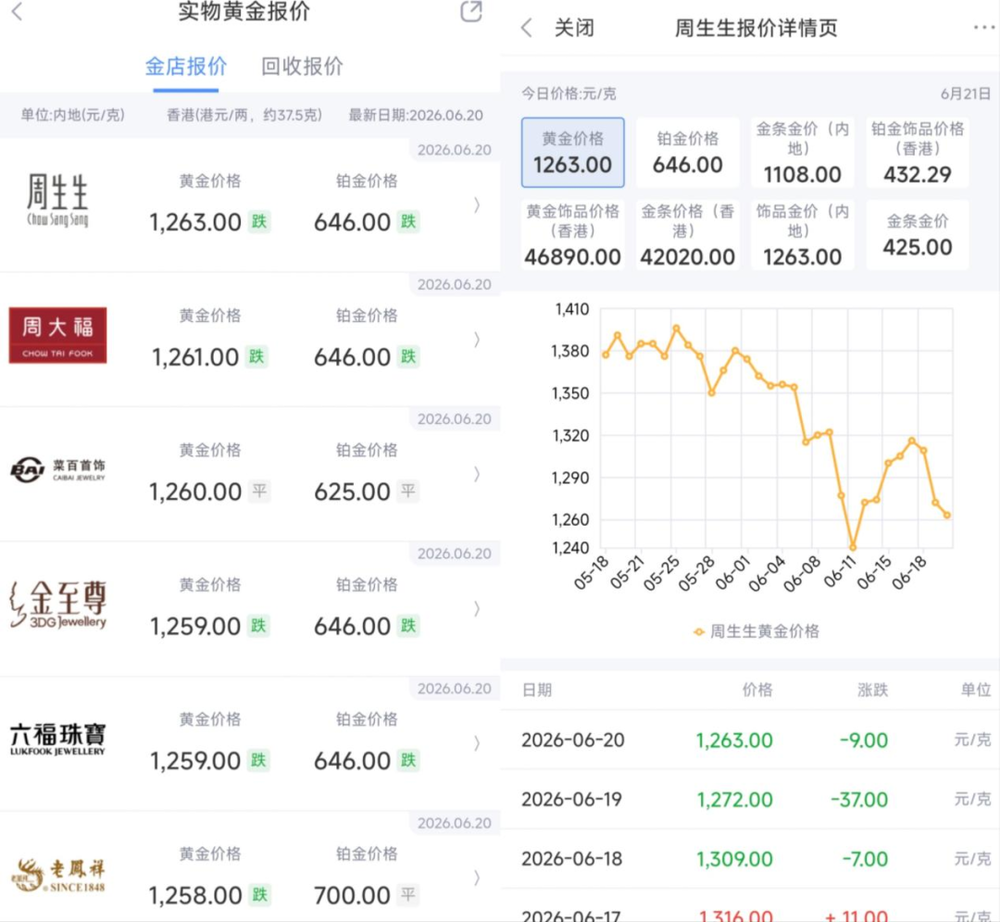Open 金至尊 row details chevron
Viewport: 1000px width, 922px height.
click(476, 609)
